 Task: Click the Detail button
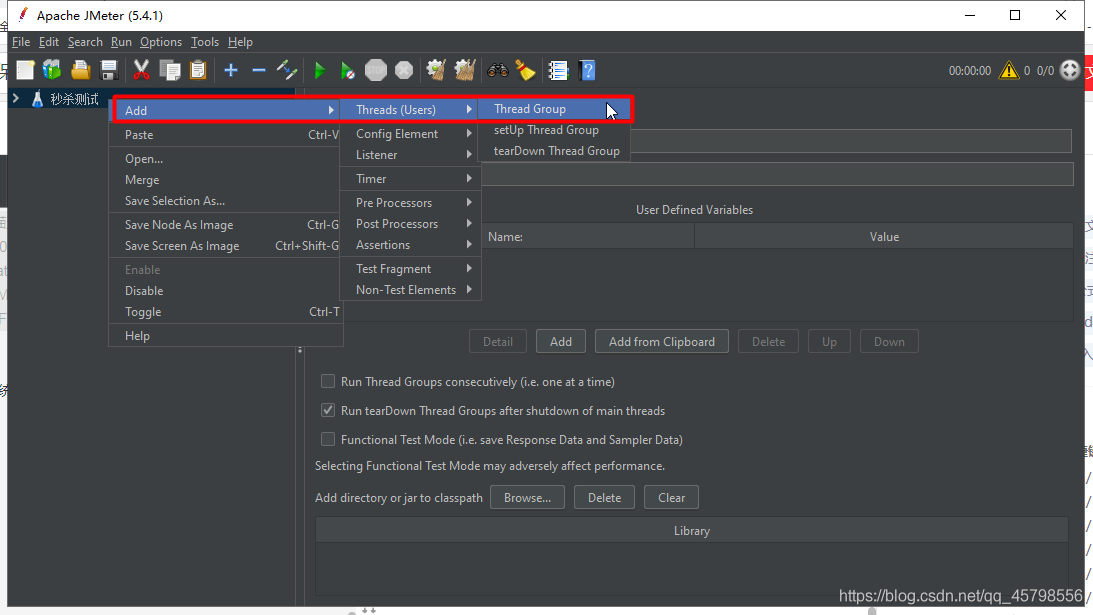[498, 342]
